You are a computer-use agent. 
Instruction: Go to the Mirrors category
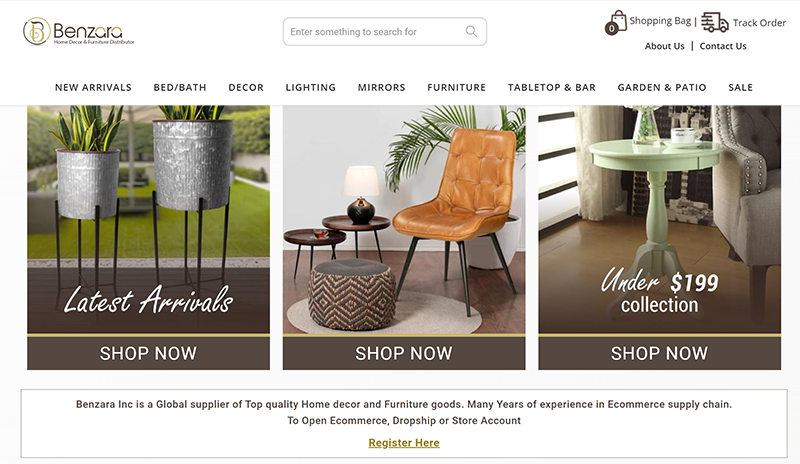point(382,87)
